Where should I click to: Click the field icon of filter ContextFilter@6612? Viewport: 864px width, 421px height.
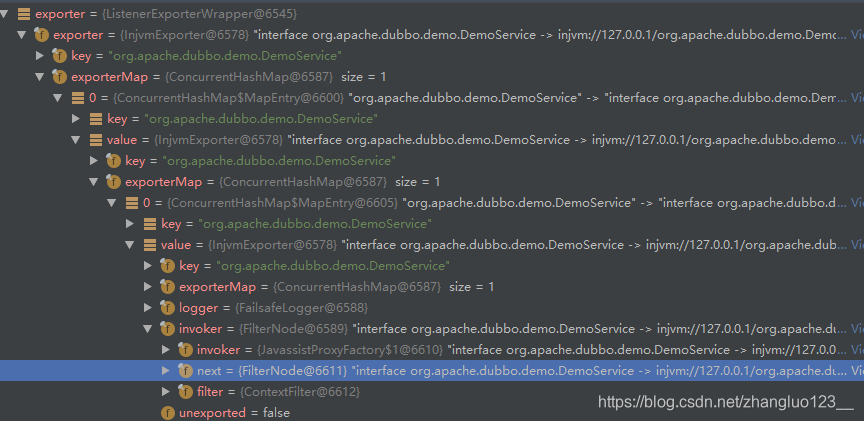(x=186, y=392)
